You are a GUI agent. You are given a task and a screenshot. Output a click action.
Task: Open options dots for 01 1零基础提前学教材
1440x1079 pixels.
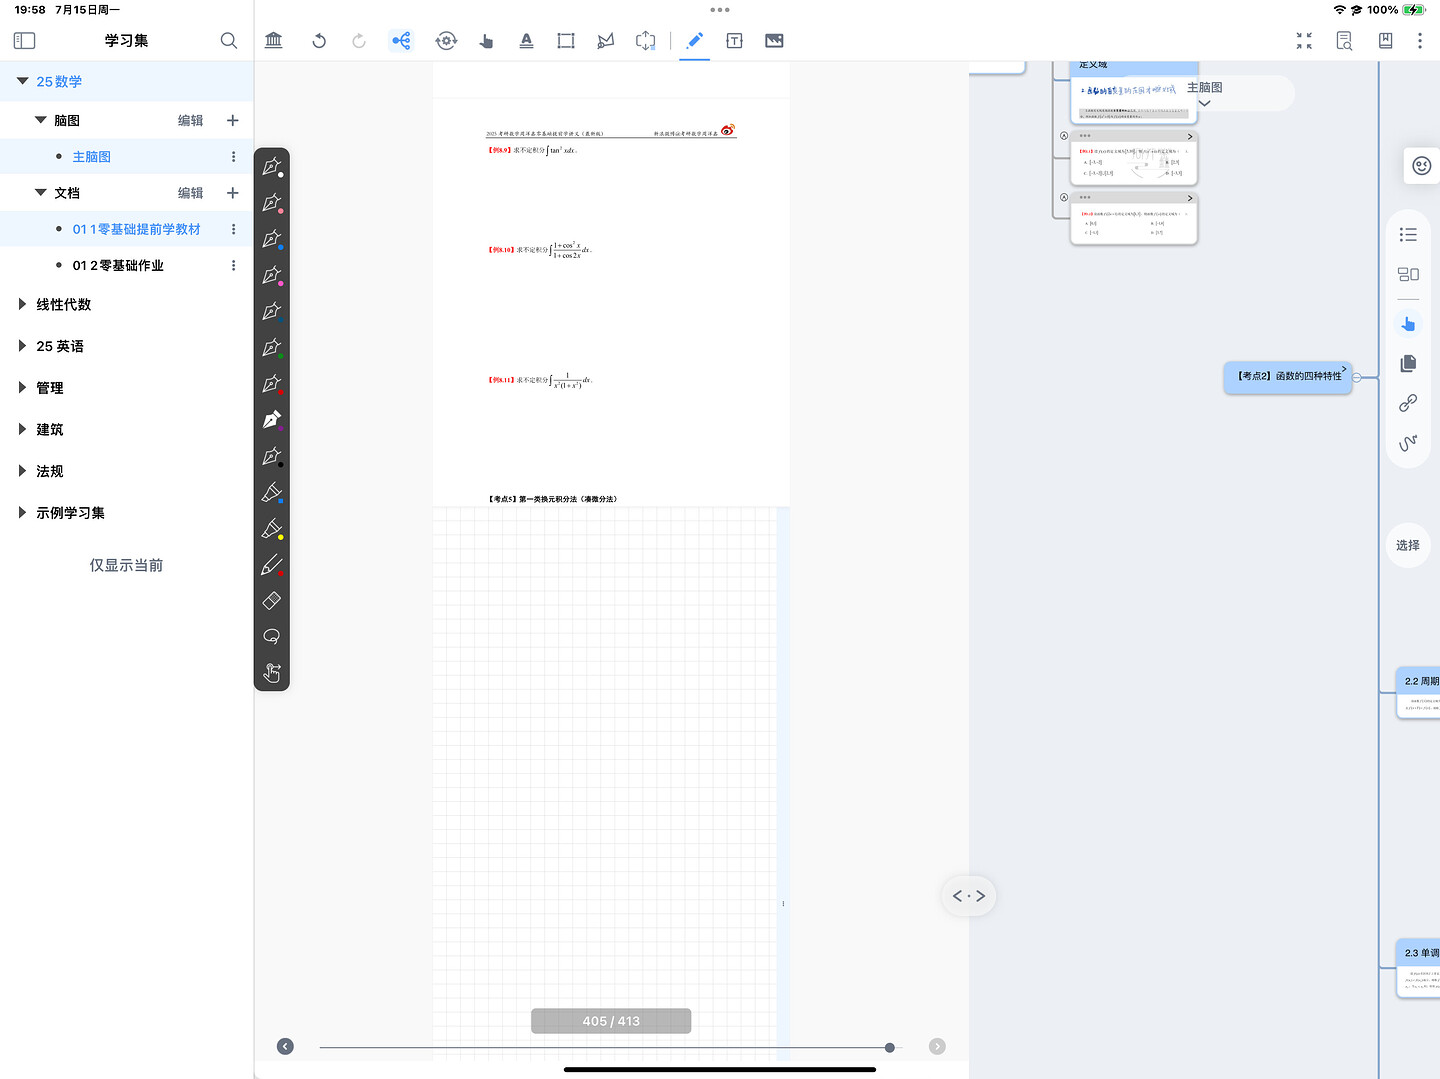pos(233,229)
